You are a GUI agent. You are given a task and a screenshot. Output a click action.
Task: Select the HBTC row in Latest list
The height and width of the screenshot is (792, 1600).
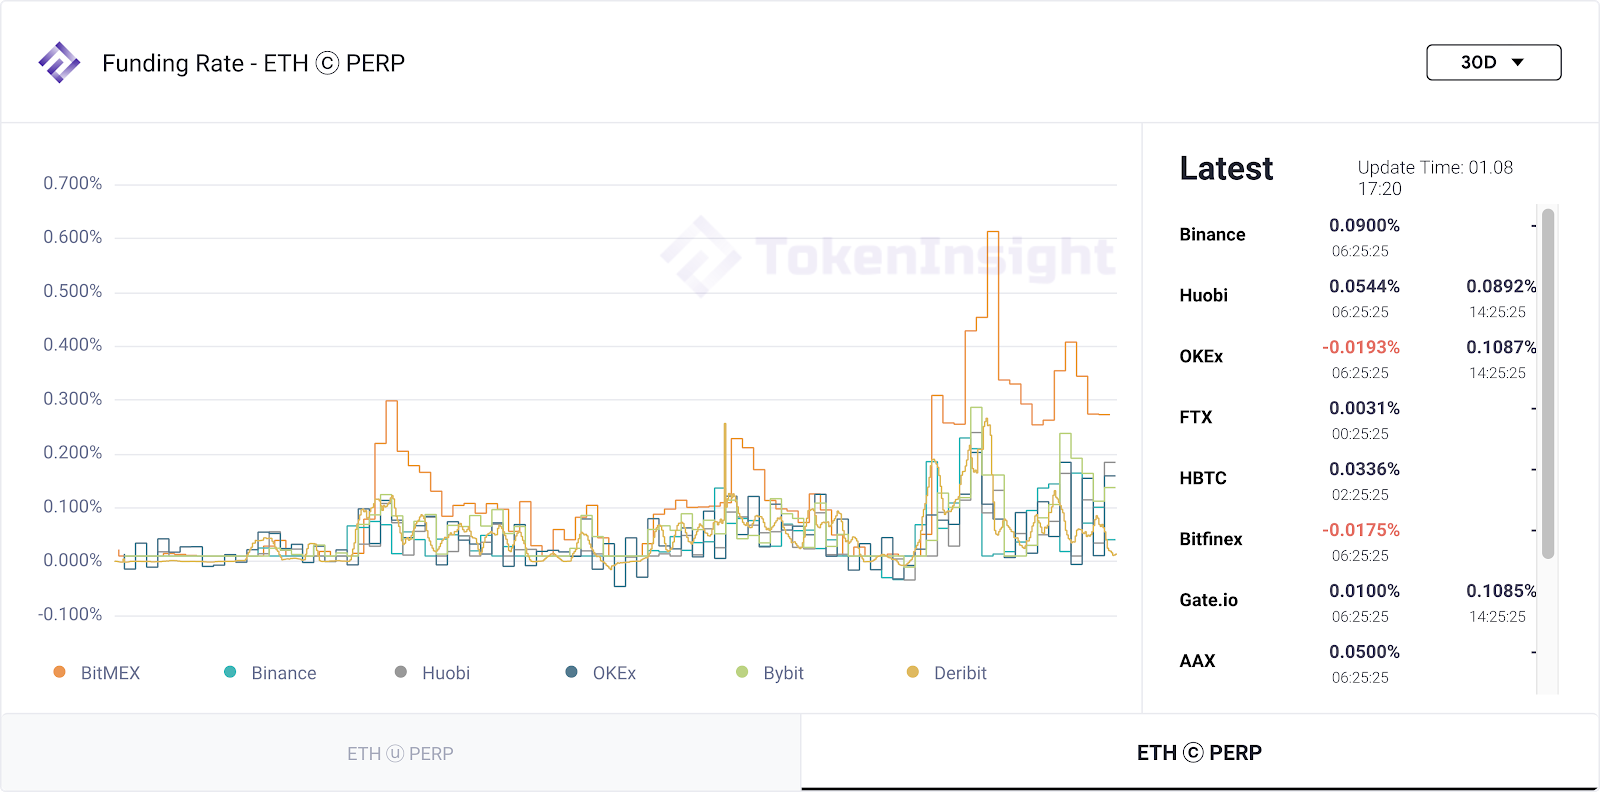pos(1357,480)
